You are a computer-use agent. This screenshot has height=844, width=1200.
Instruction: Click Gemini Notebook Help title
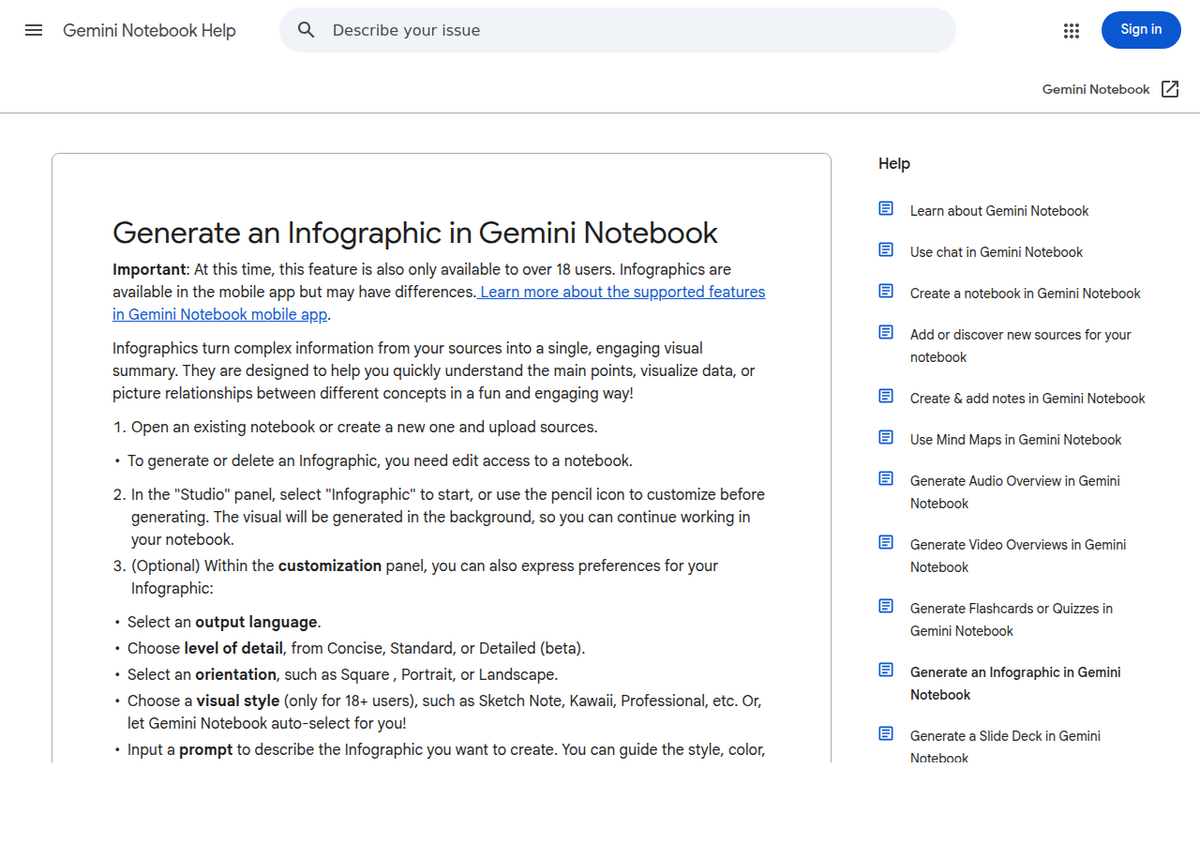[149, 30]
